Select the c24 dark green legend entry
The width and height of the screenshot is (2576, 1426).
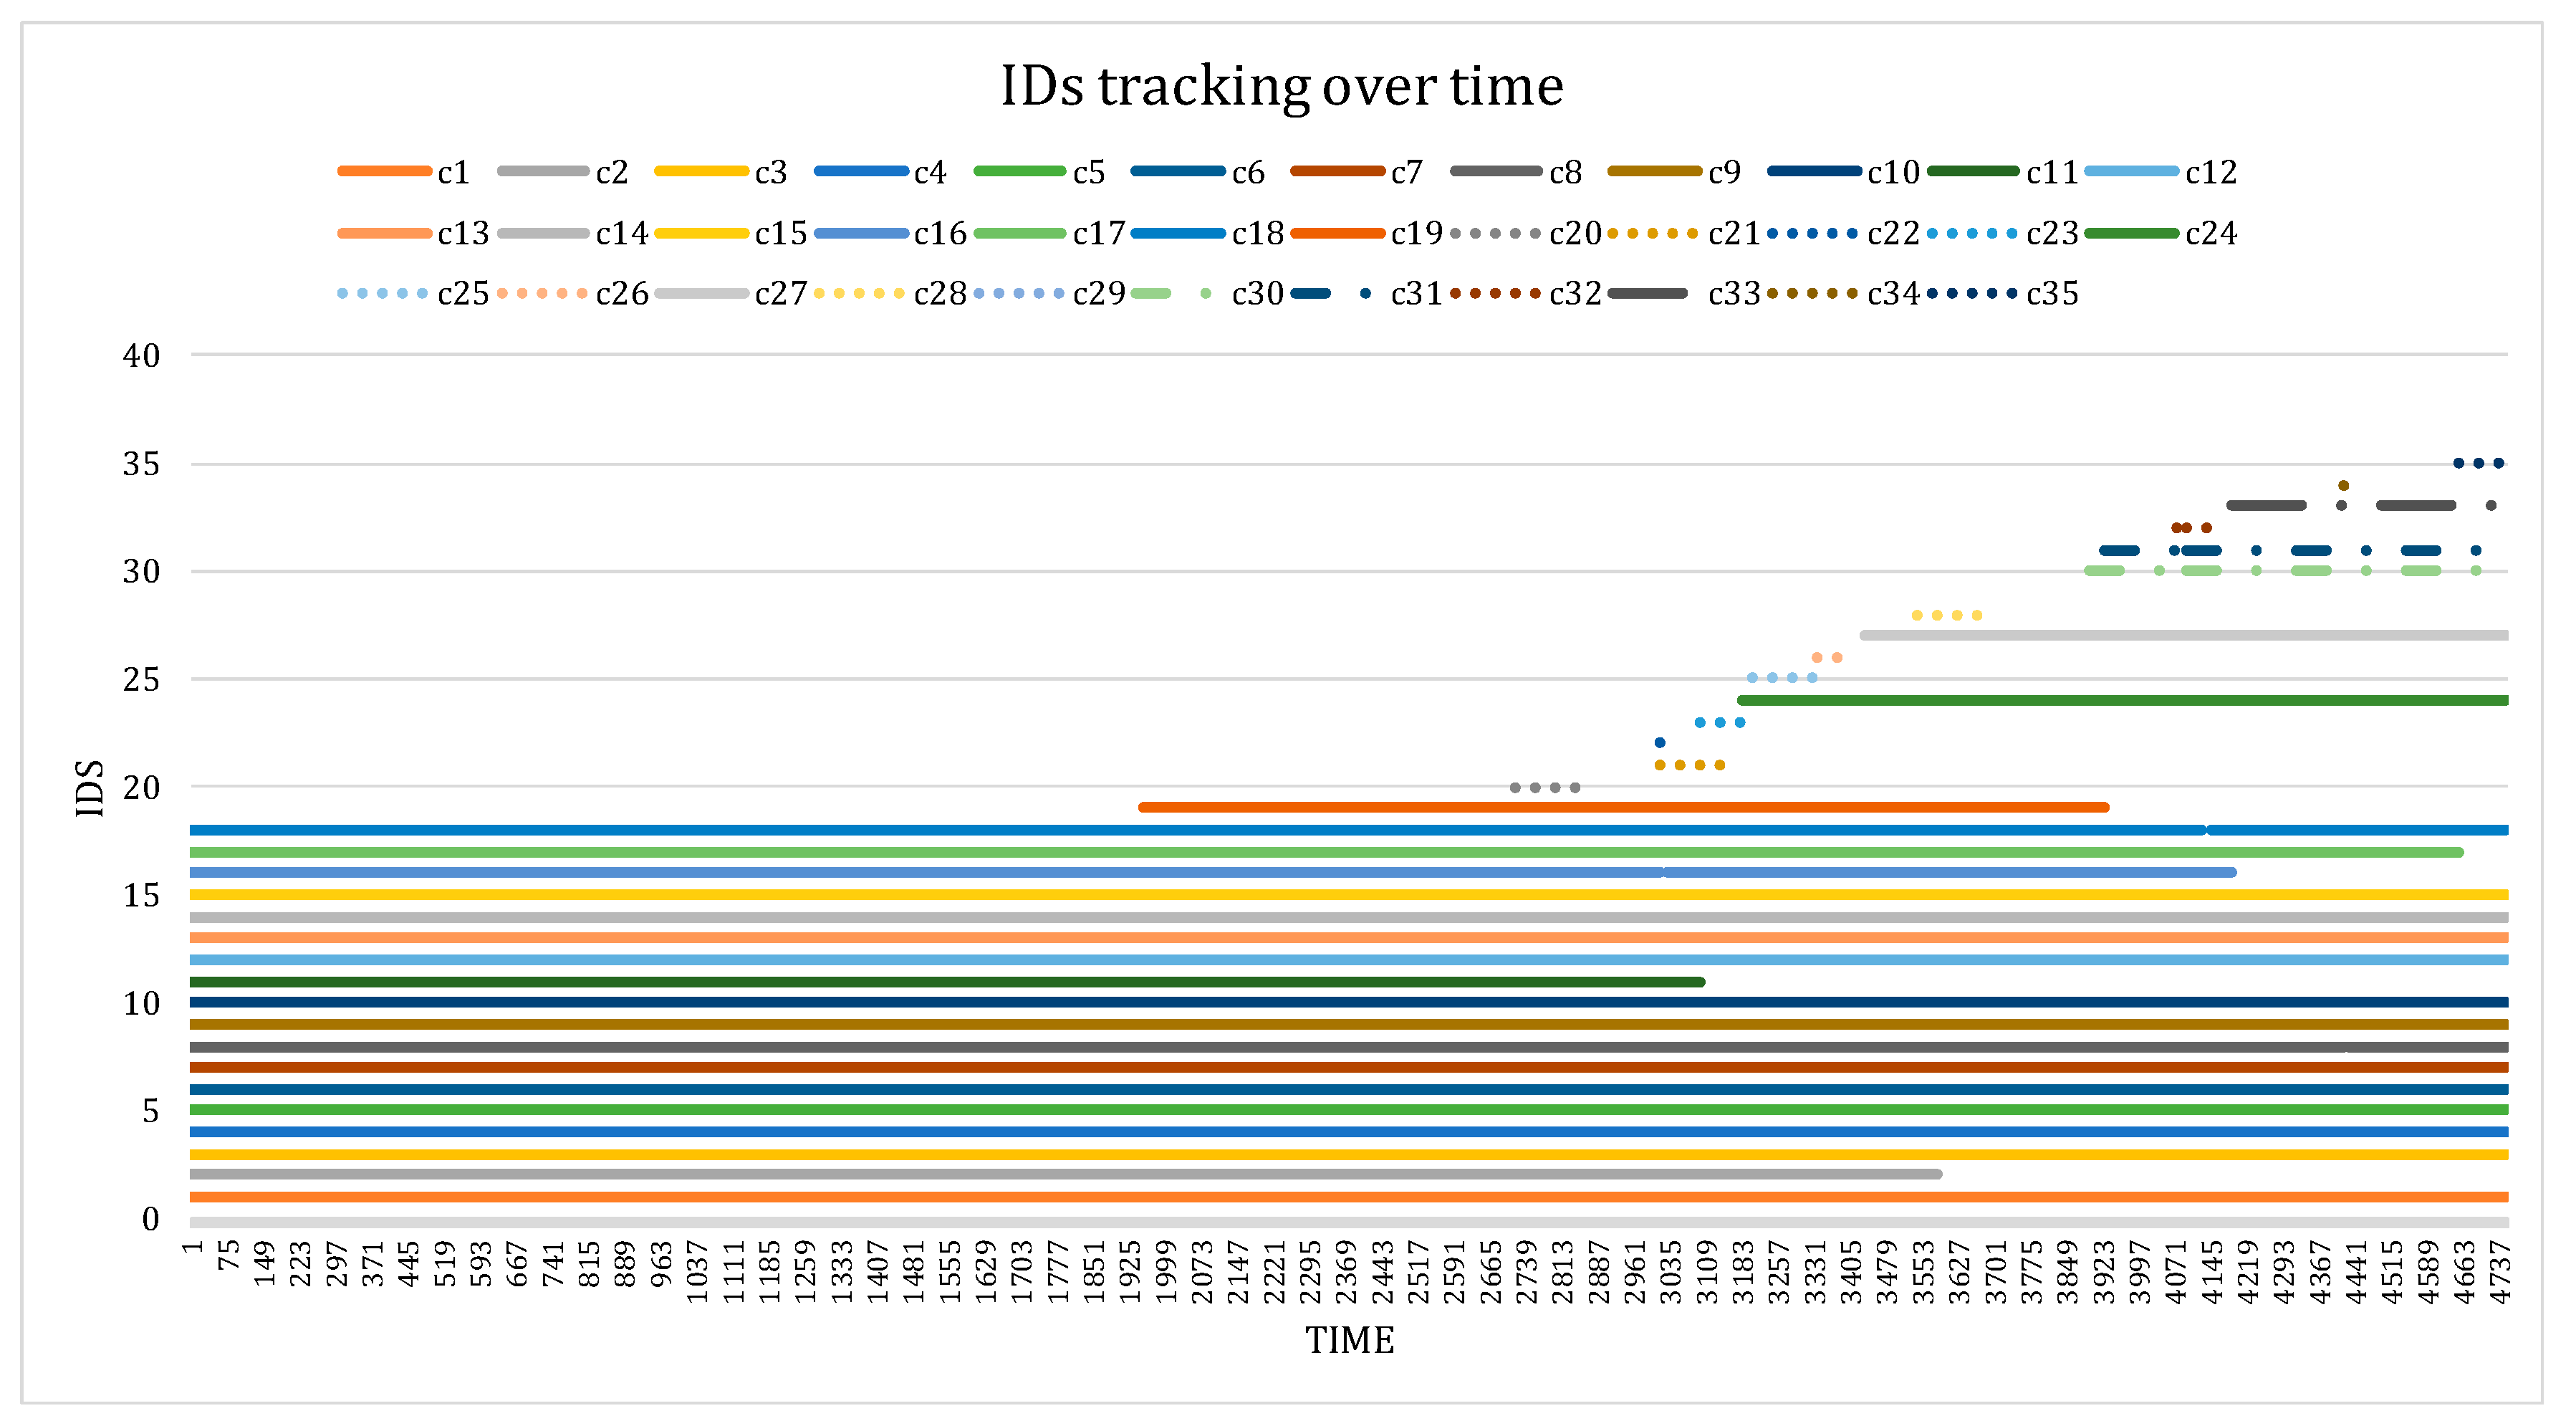(2132, 233)
